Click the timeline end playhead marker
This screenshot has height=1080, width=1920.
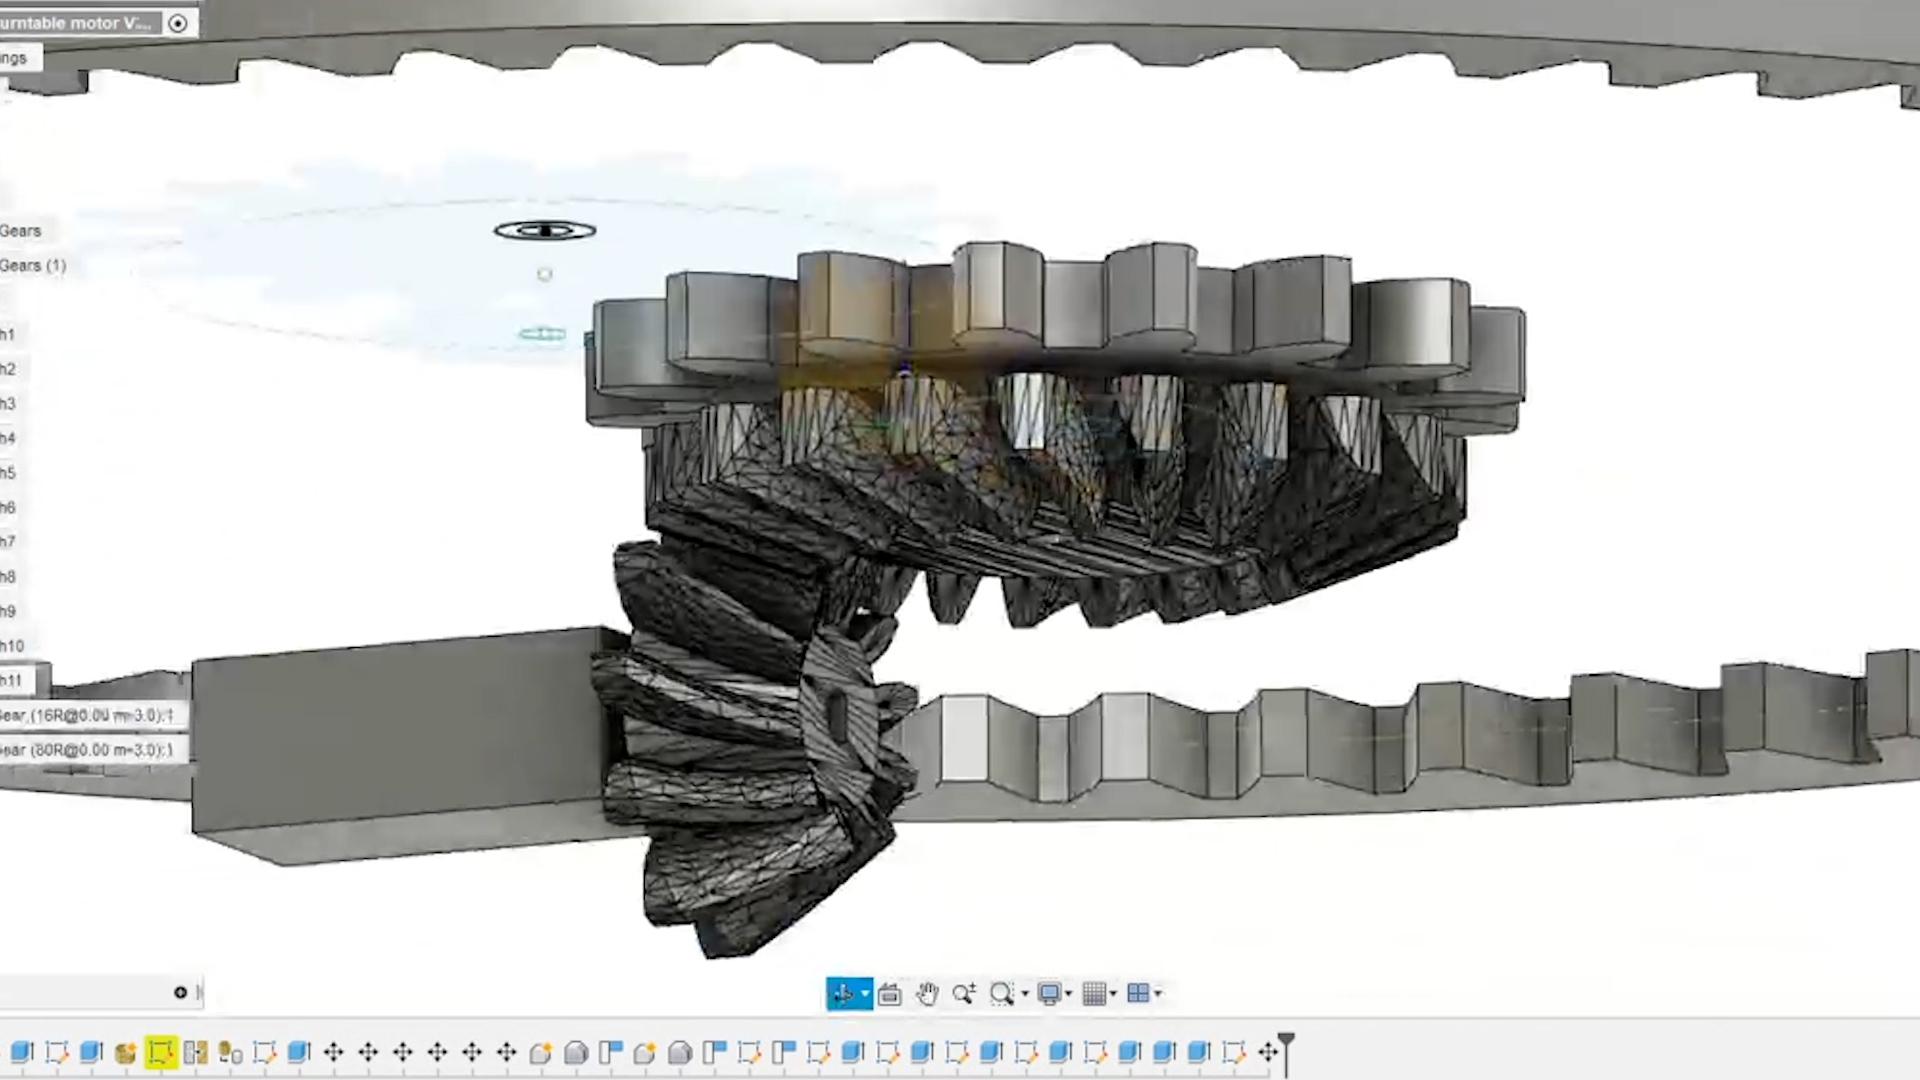click(x=1286, y=1042)
